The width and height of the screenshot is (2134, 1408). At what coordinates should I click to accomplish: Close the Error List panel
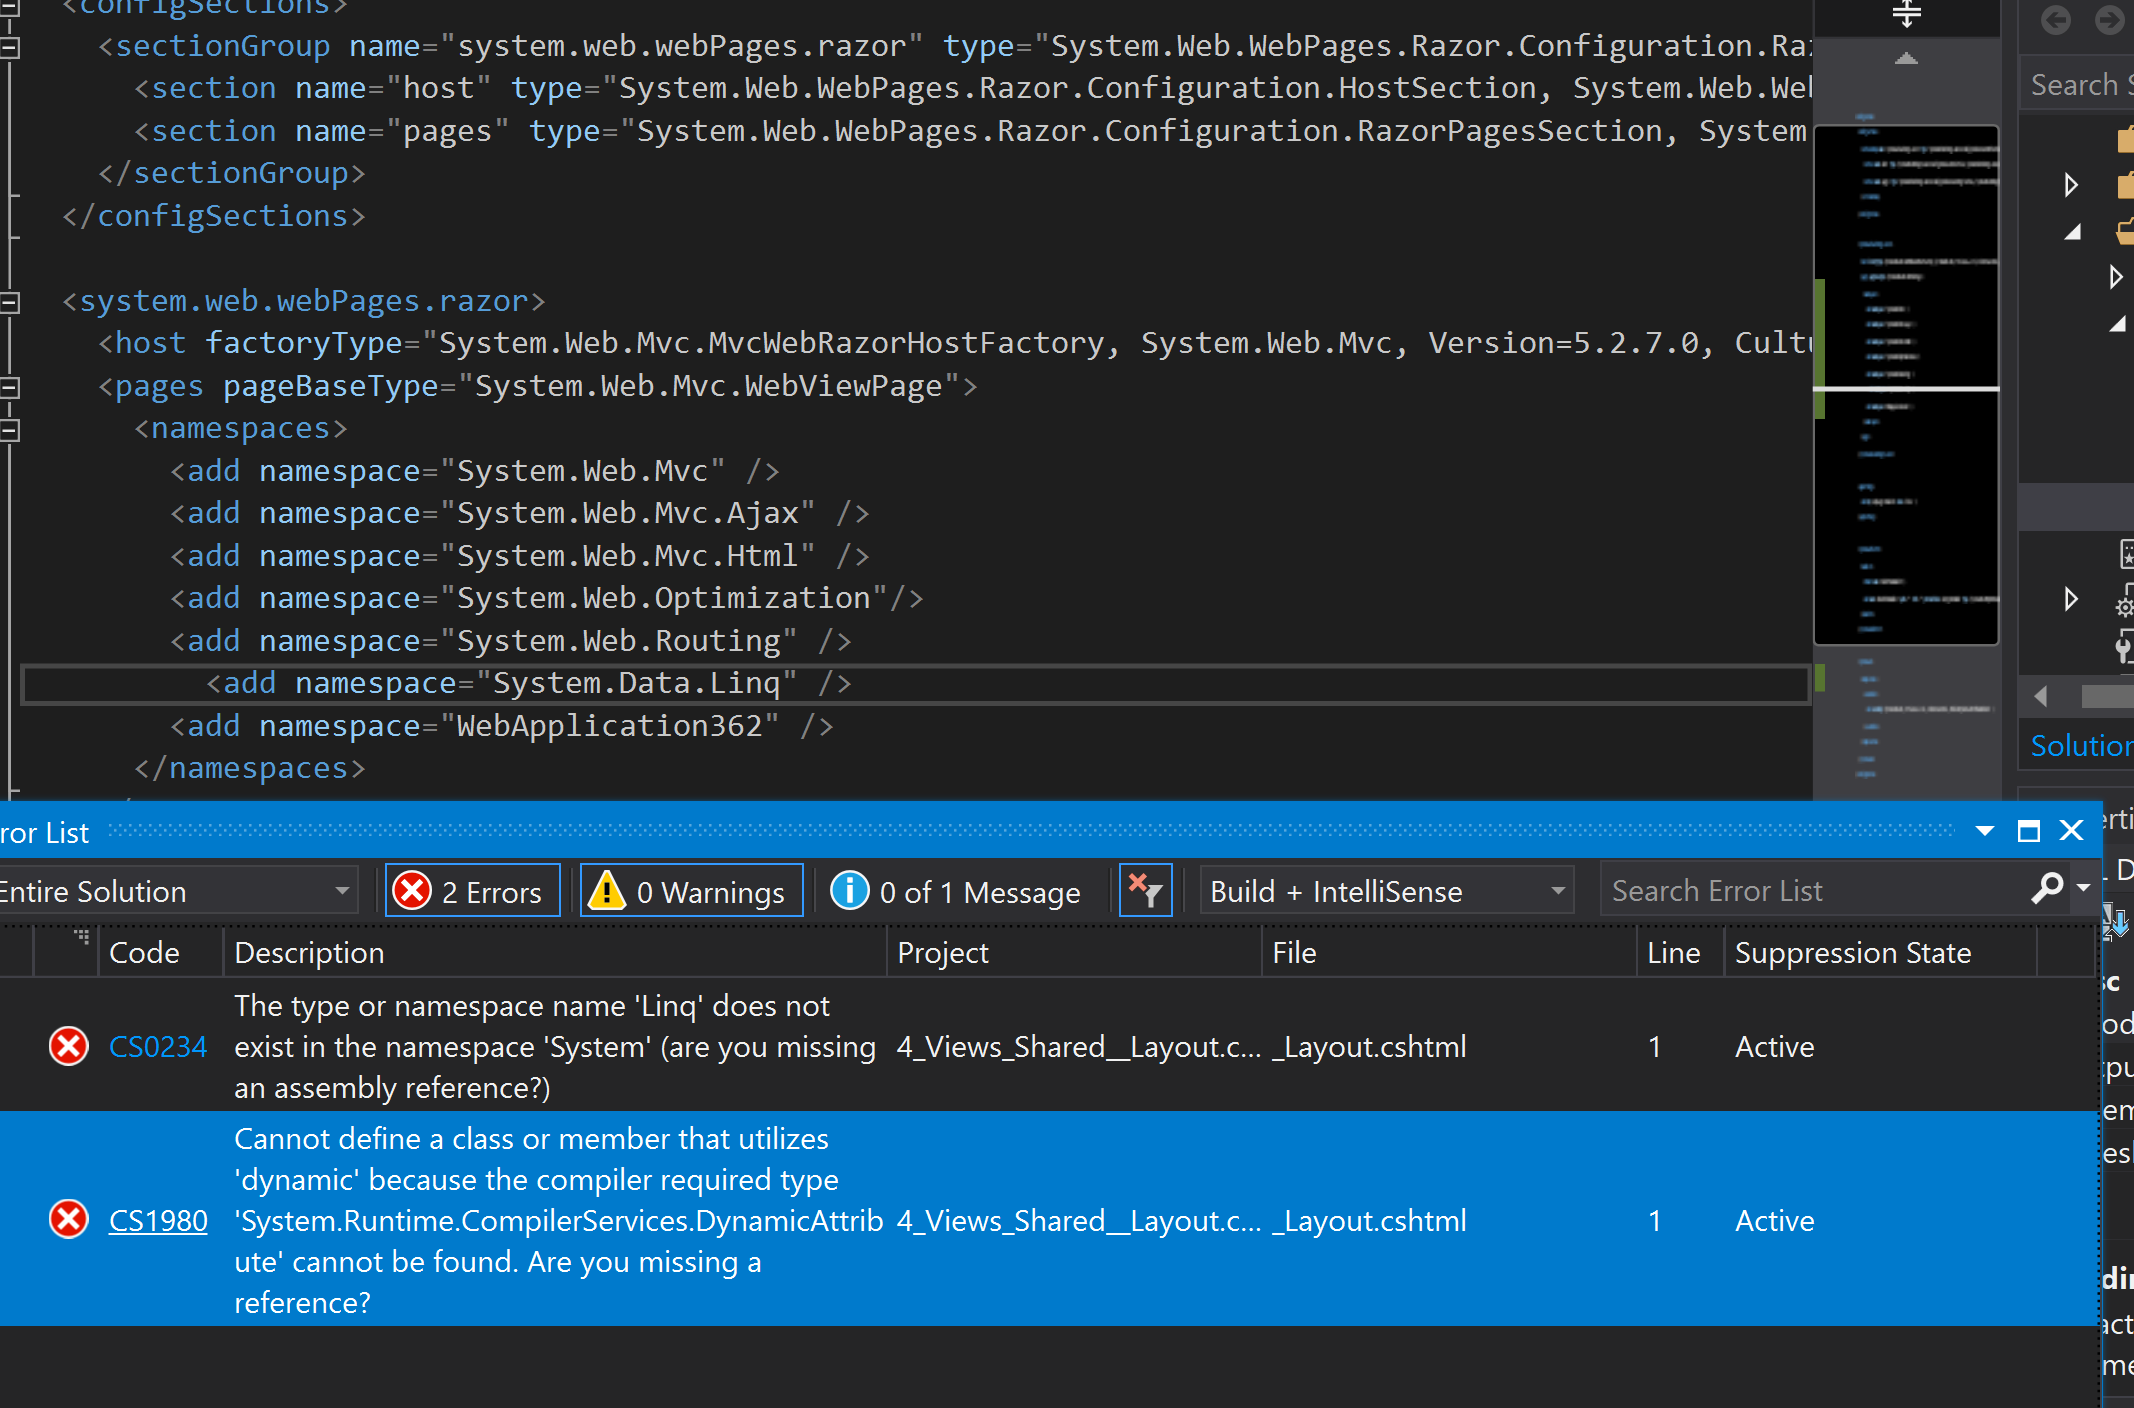[2072, 831]
